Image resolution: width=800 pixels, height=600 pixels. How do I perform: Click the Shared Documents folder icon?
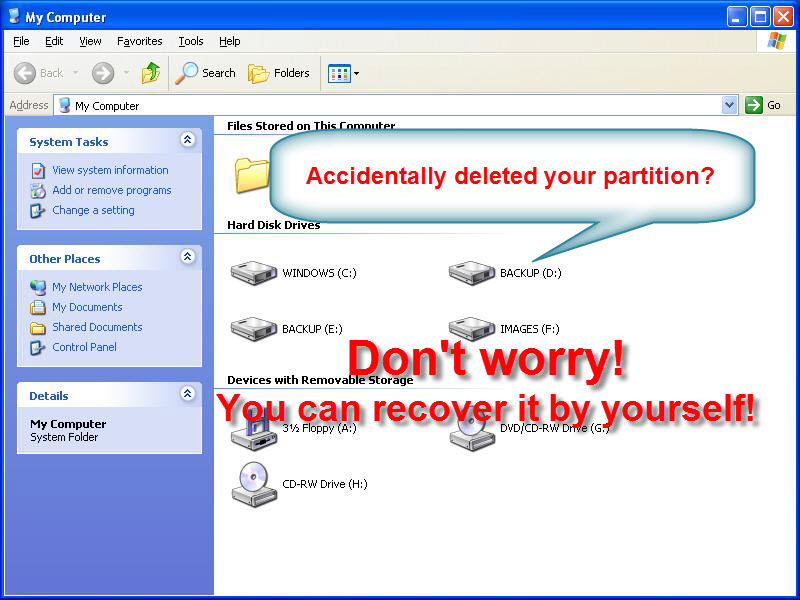pyautogui.click(x=38, y=328)
